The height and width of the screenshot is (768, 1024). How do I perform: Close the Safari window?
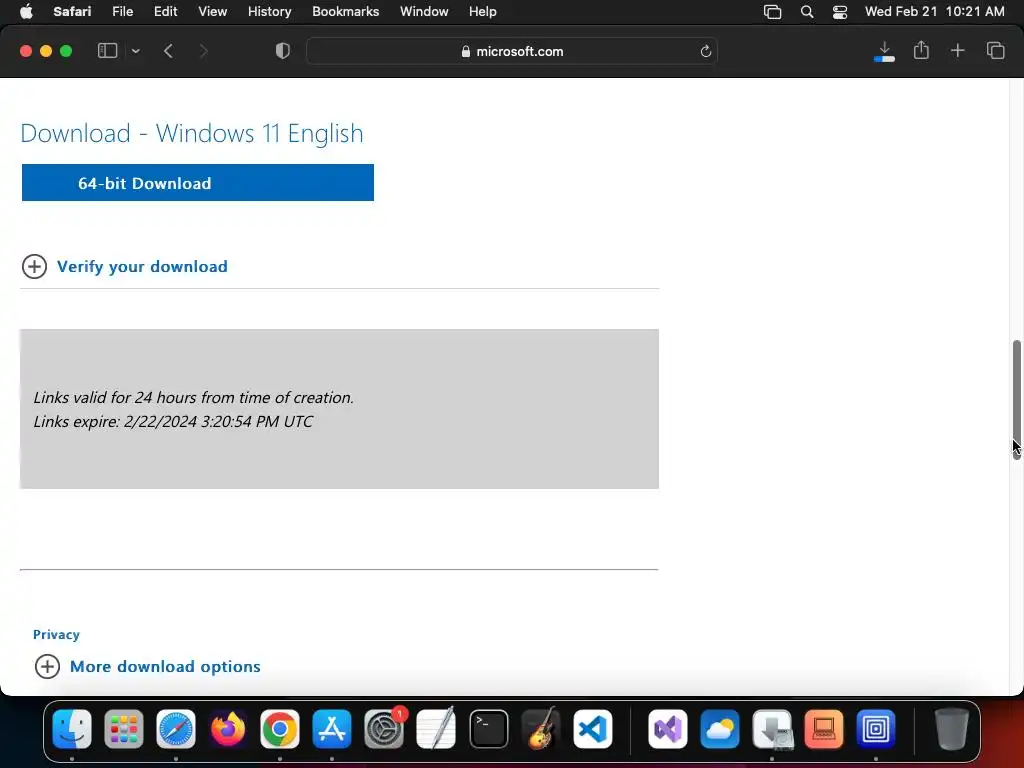26,51
